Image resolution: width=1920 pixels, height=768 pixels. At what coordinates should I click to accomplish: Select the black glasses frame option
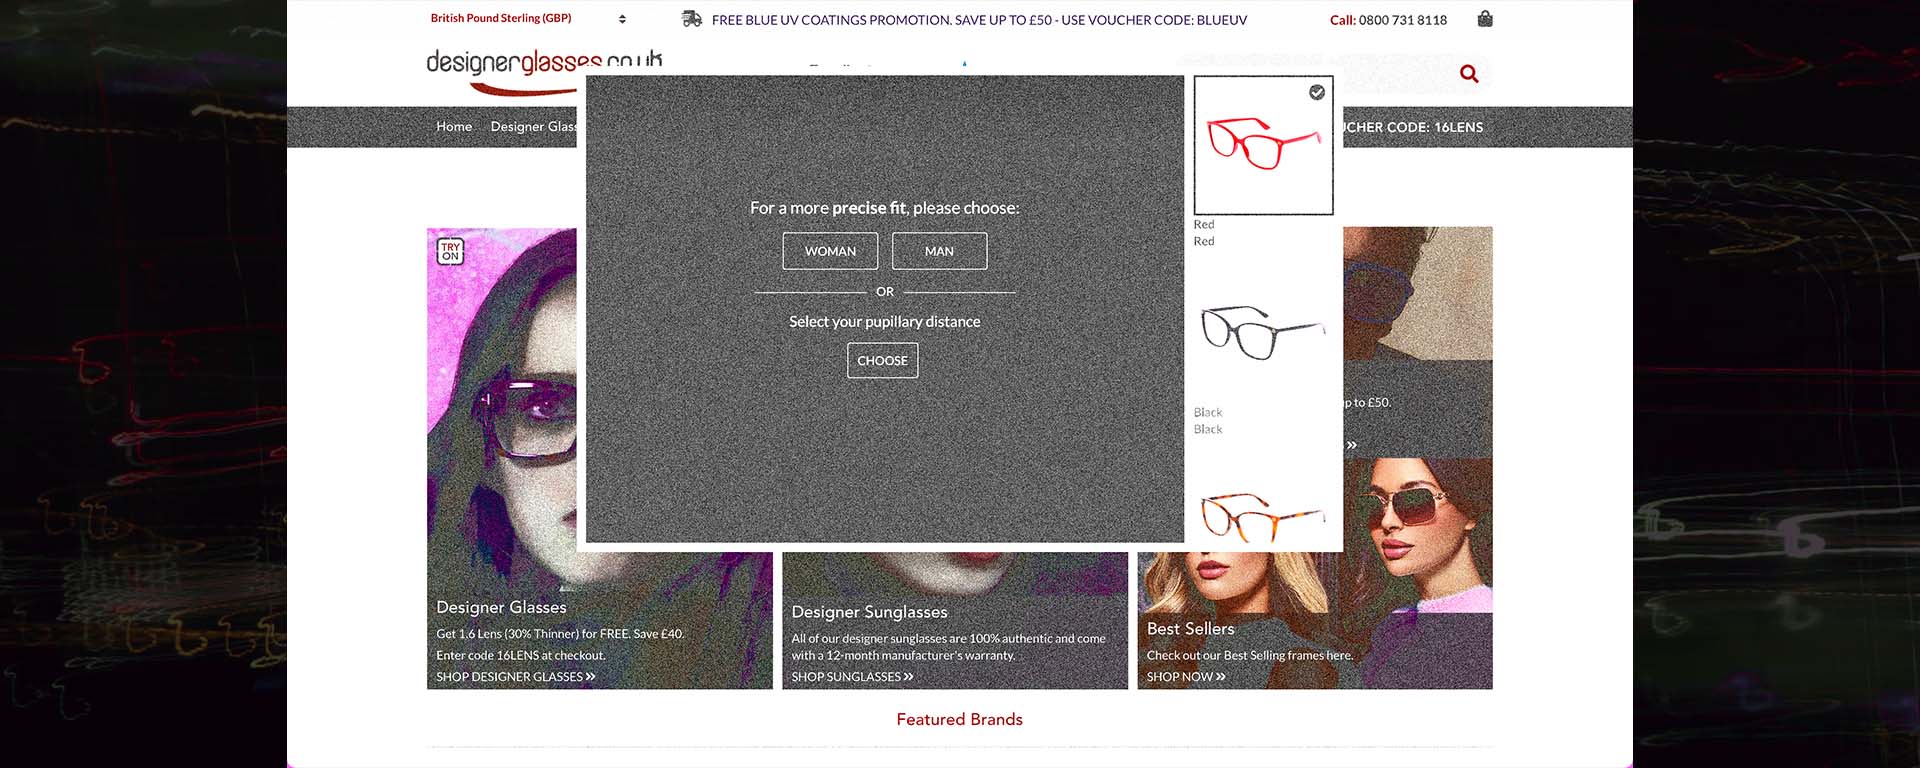coord(1262,333)
